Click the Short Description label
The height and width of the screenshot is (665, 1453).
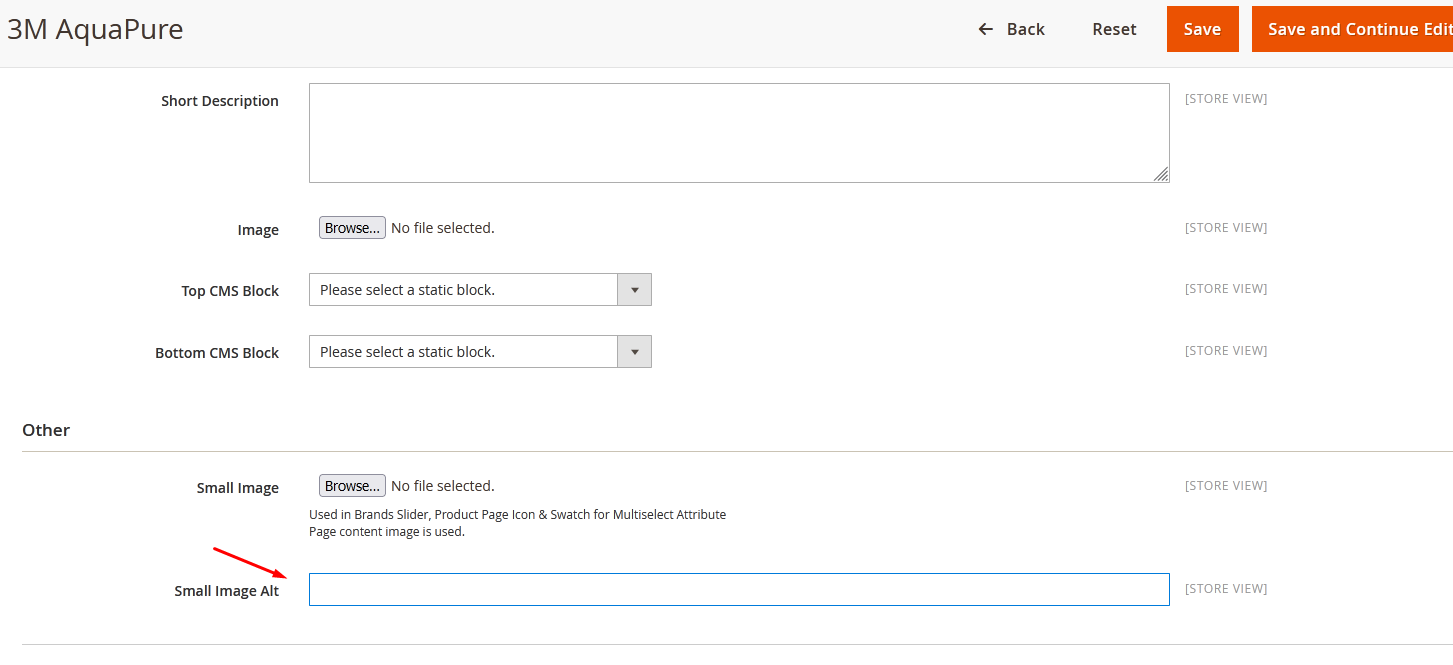click(220, 101)
